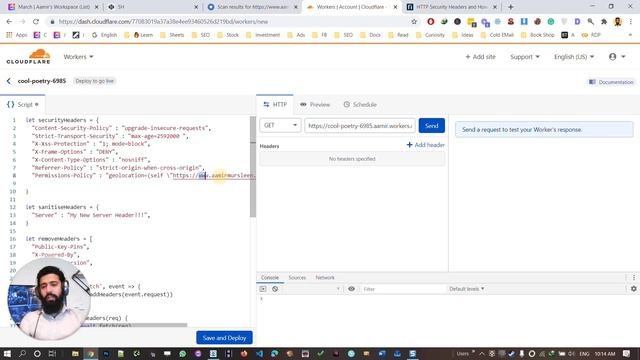Open the Workers dropdown menu
640x360 pixels.
tap(78, 57)
